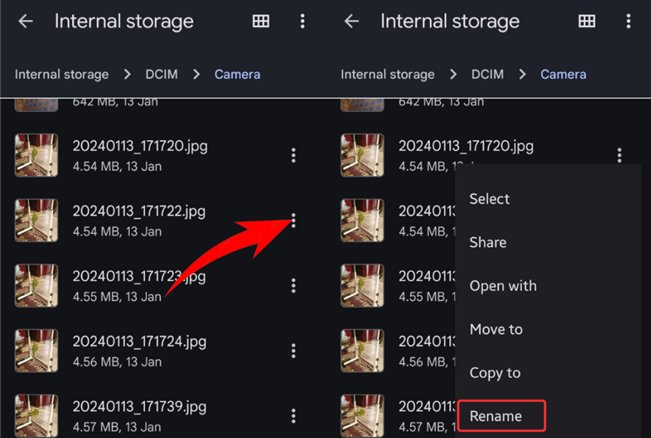The height and width of the screenshot is (438, 651).
Task: Choose Copy to in context menu
Action: pos(494,373)
